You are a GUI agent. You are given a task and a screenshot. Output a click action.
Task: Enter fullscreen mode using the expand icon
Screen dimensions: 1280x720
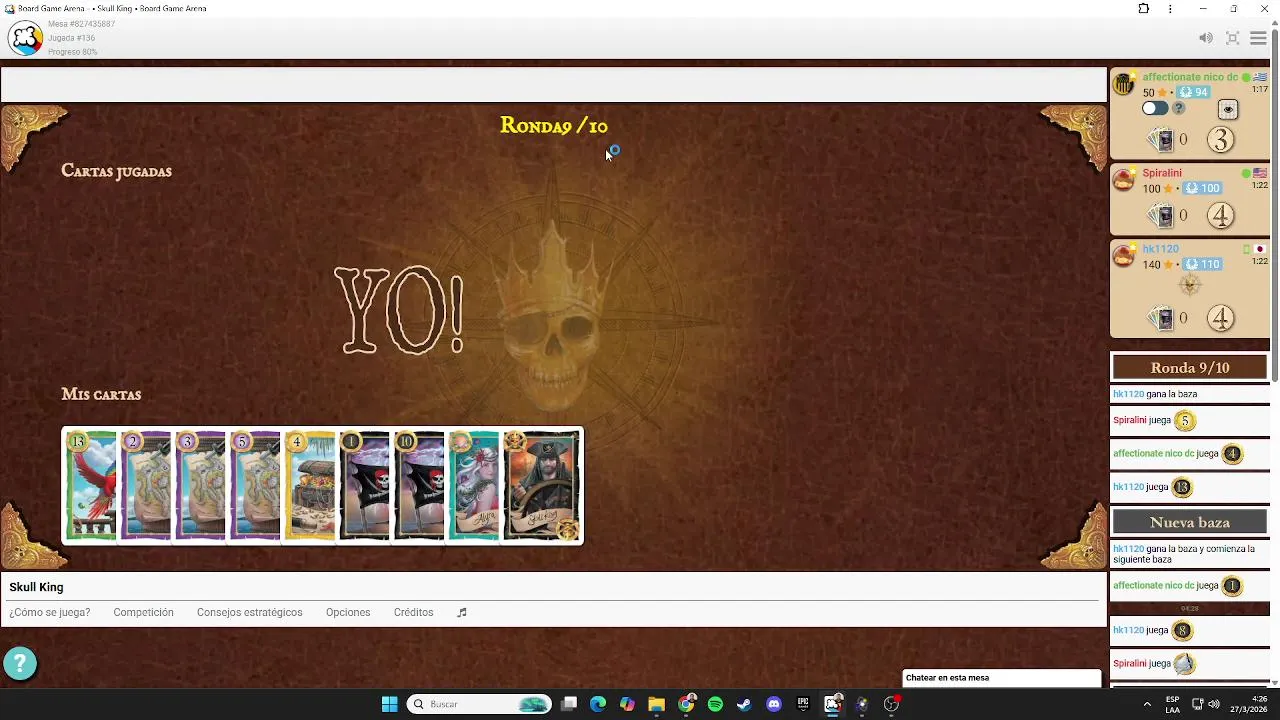pos(1233,38)
